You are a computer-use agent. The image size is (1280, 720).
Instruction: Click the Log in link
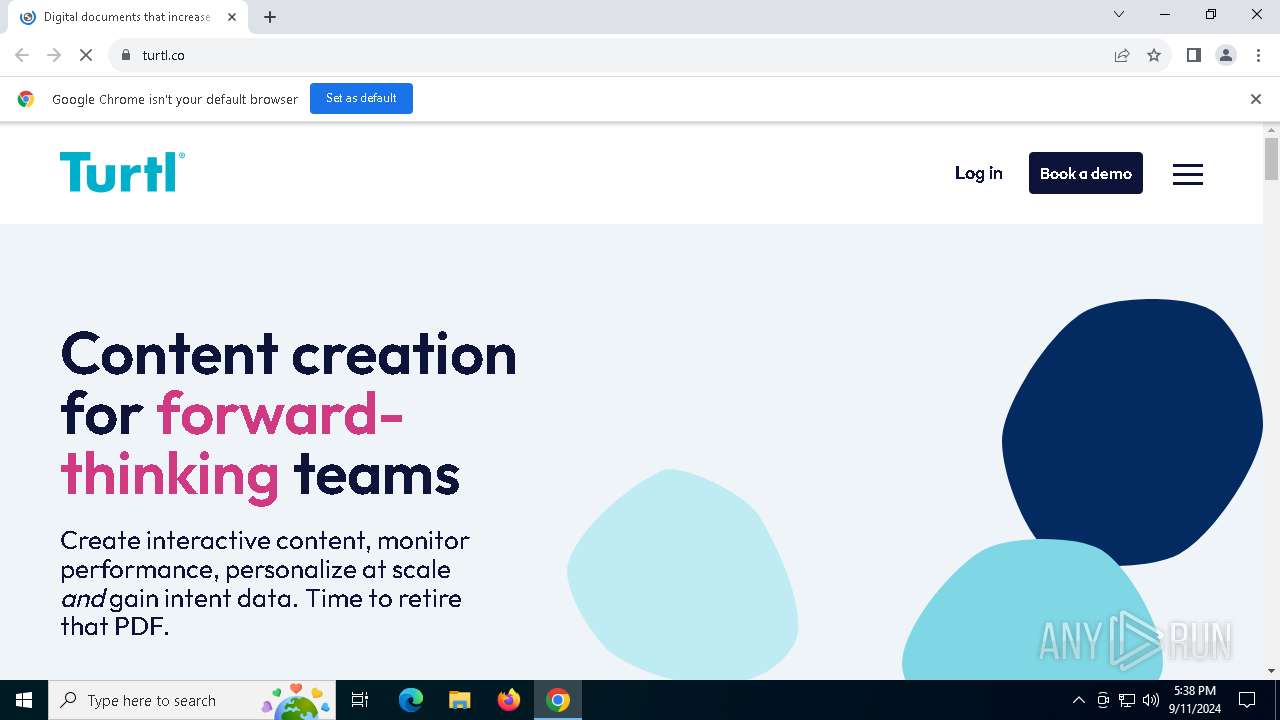978,173
